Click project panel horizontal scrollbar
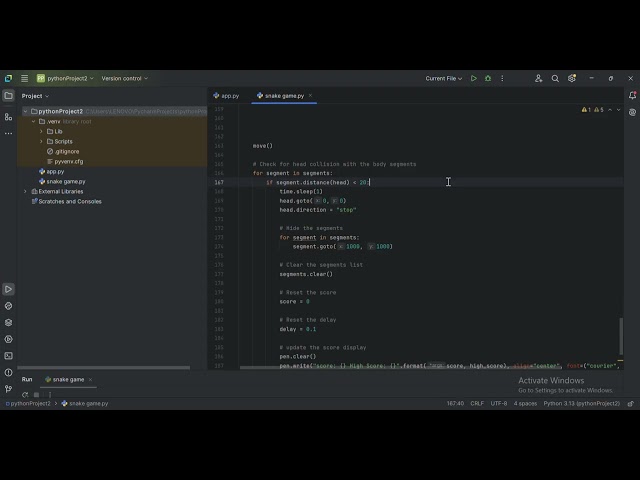This screenshot has height=480, width=640. [104, 368]
